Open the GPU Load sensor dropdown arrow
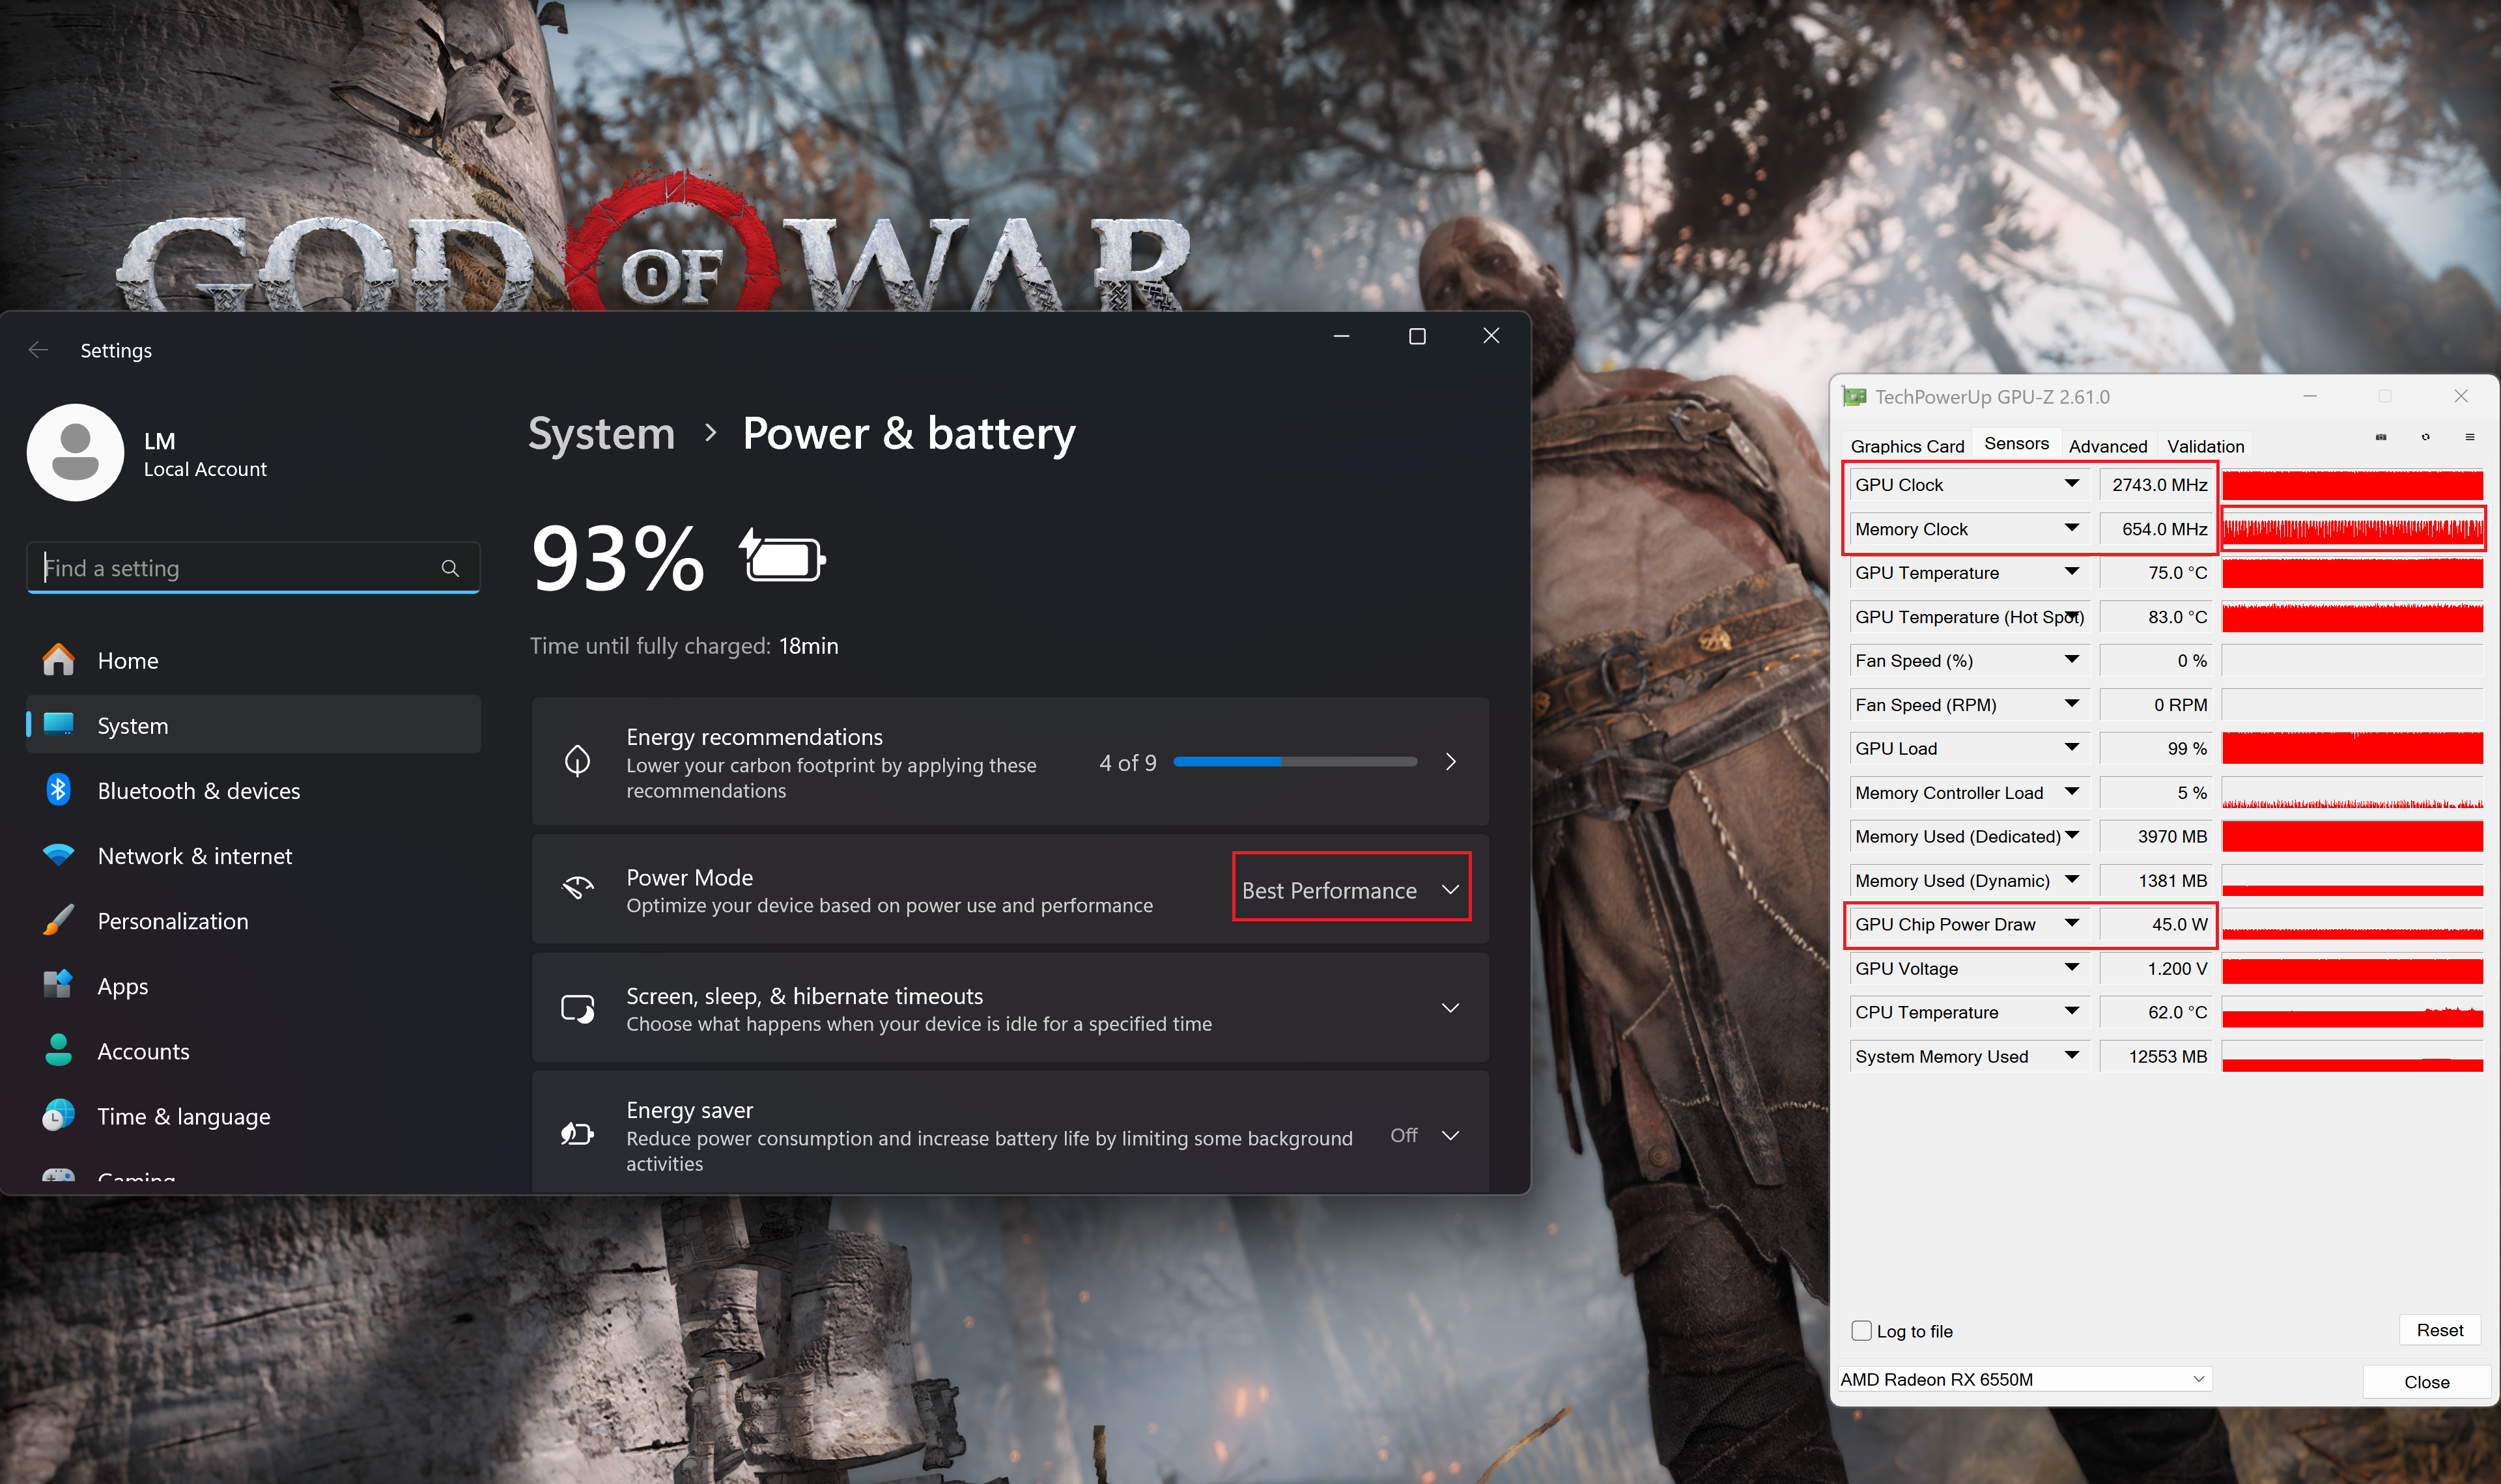Viewport: 2501px width, 1484px height. click(2071, 748)
